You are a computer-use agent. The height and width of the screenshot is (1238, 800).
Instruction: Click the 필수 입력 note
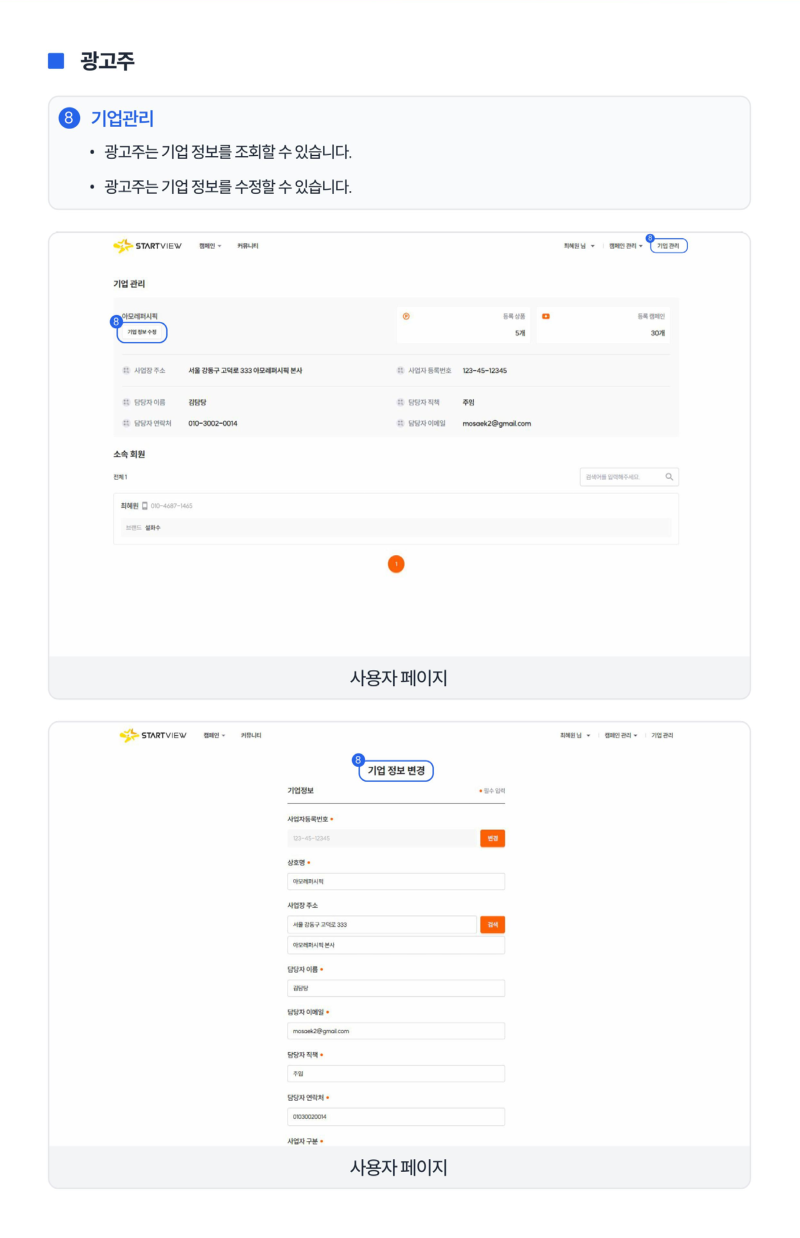tap(492, 791)
